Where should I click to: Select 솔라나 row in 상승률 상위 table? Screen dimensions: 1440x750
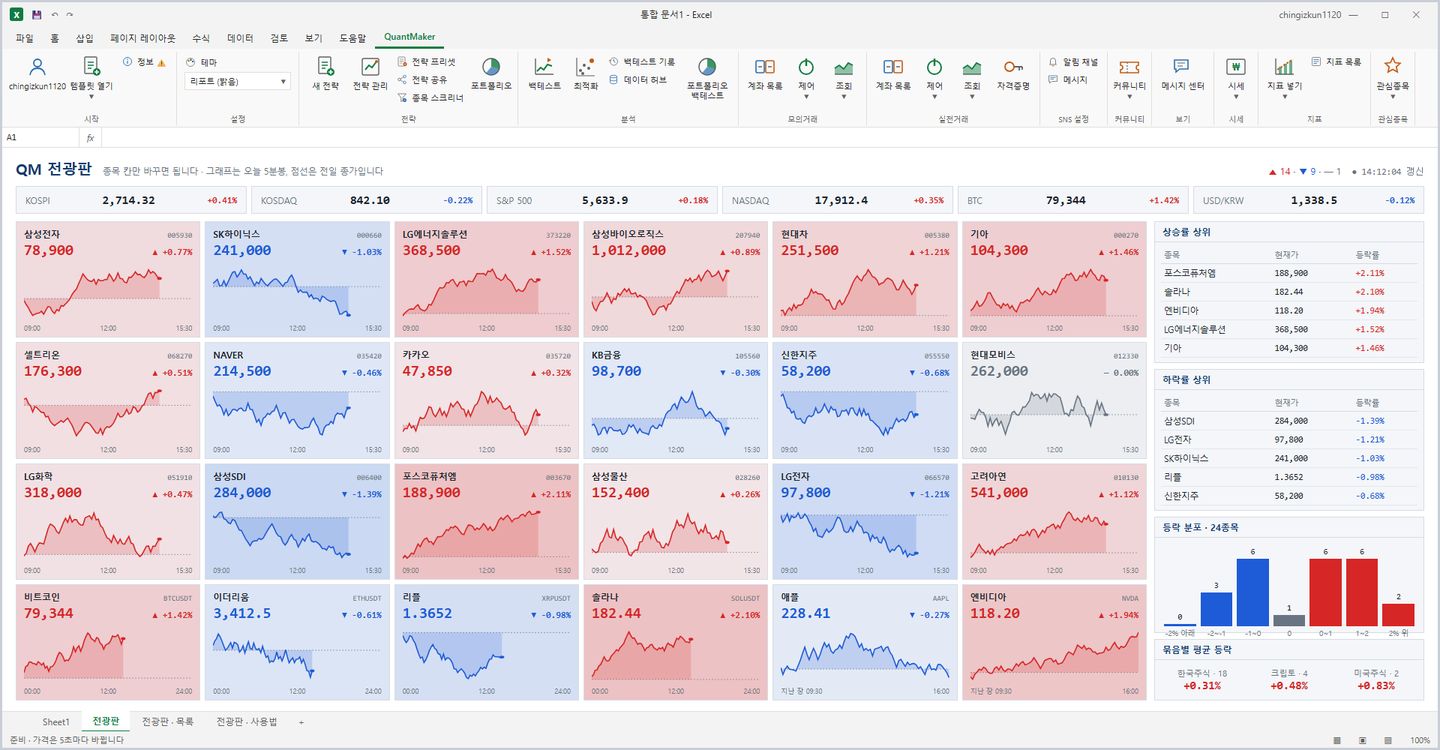coord(1289,291)
